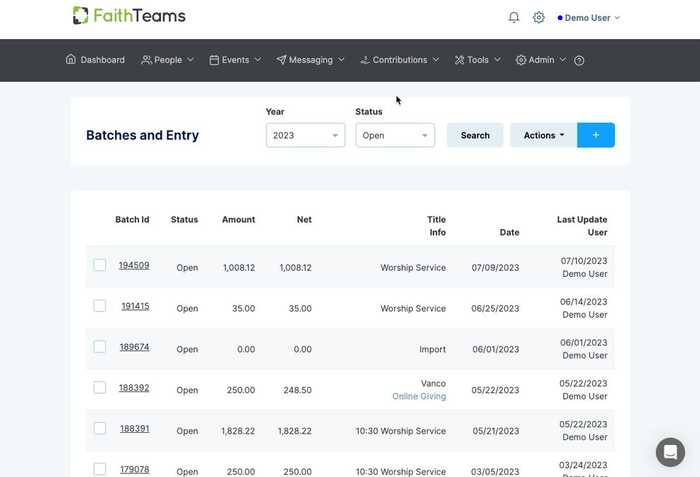This screenshot has height=477, width=700.
Task: Select checkbox for batch 194509
Action: [x=100, y=265]
